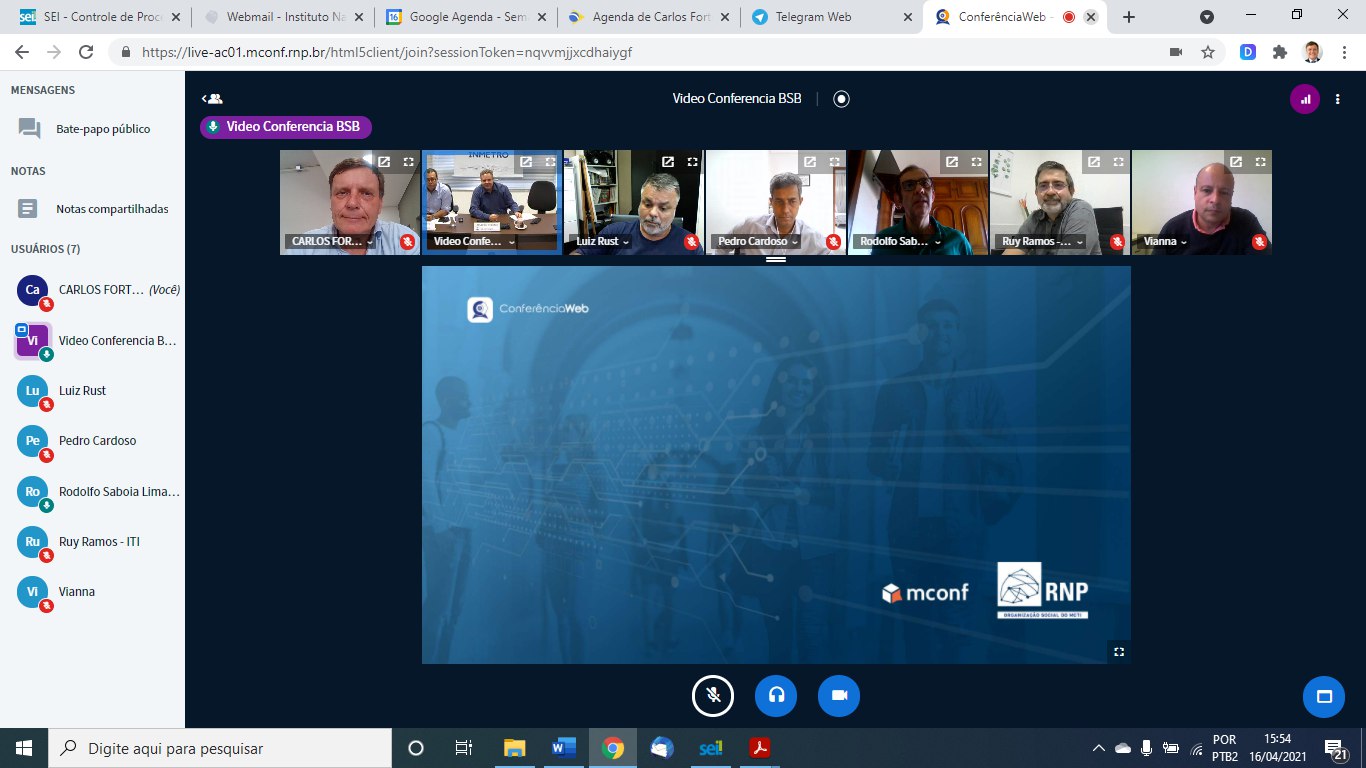Screen dimensions: 1366x768
Task: Toggle webcam sharing button
Action: (x=839, y=696)
